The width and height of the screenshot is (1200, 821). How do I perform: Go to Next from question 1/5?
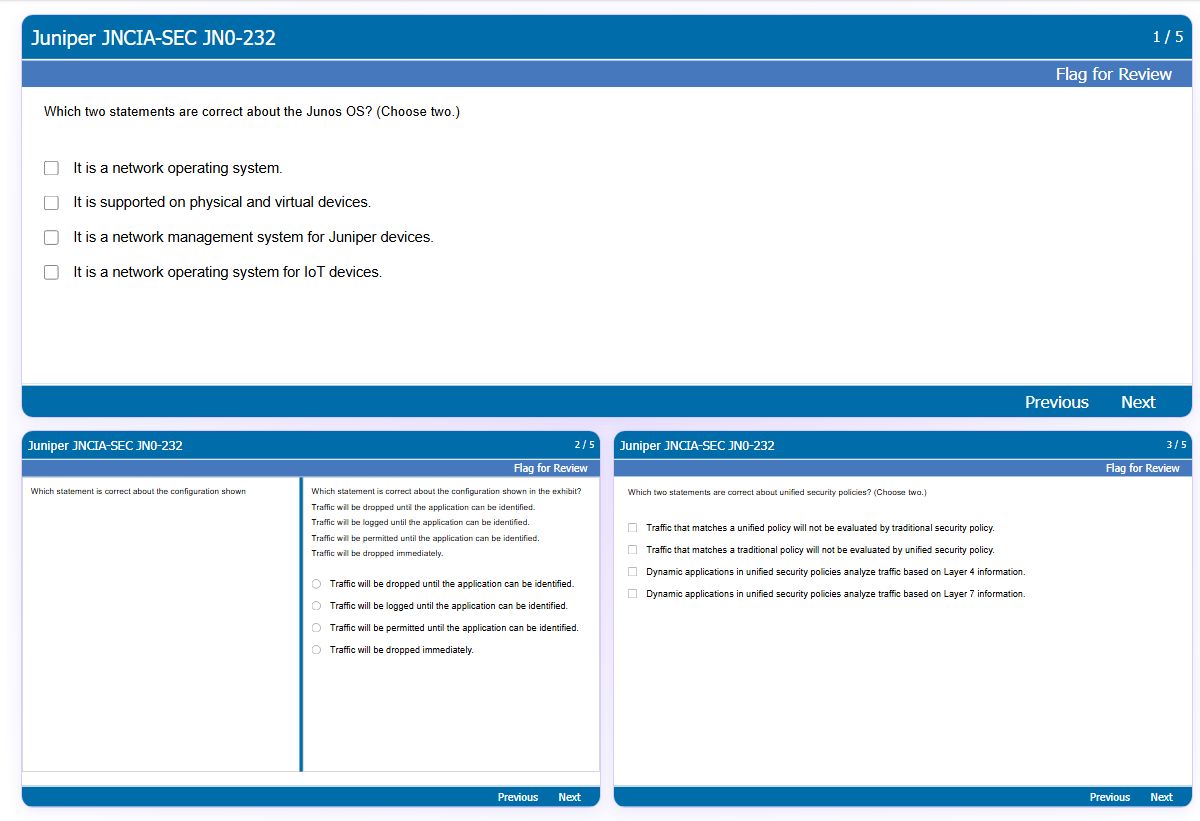pos(1138,402)
